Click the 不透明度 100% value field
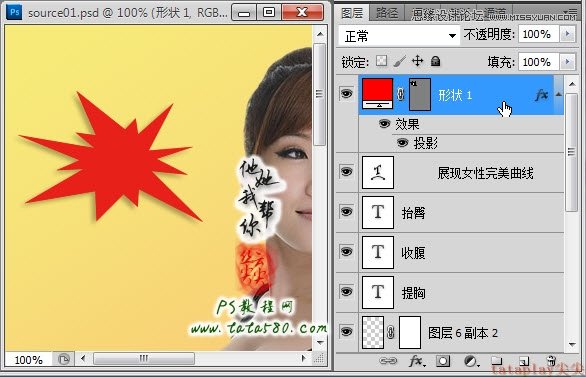Screen dimensions: 586x377 539,34
